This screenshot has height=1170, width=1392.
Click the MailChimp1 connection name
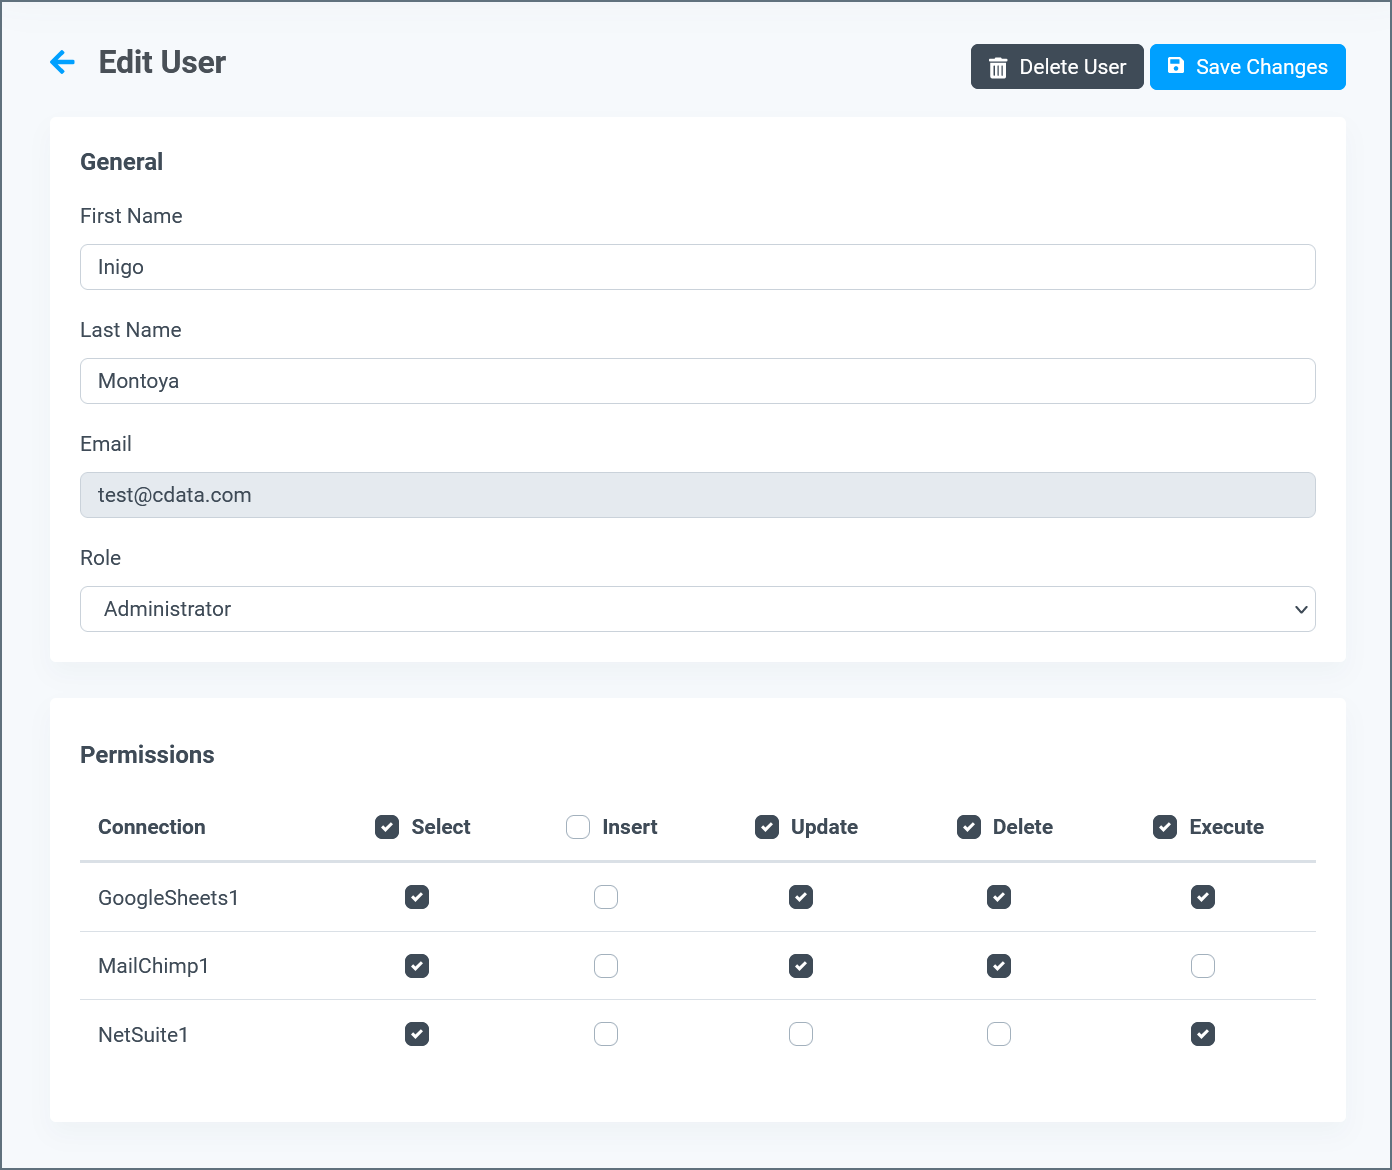(x=153, y=966)
